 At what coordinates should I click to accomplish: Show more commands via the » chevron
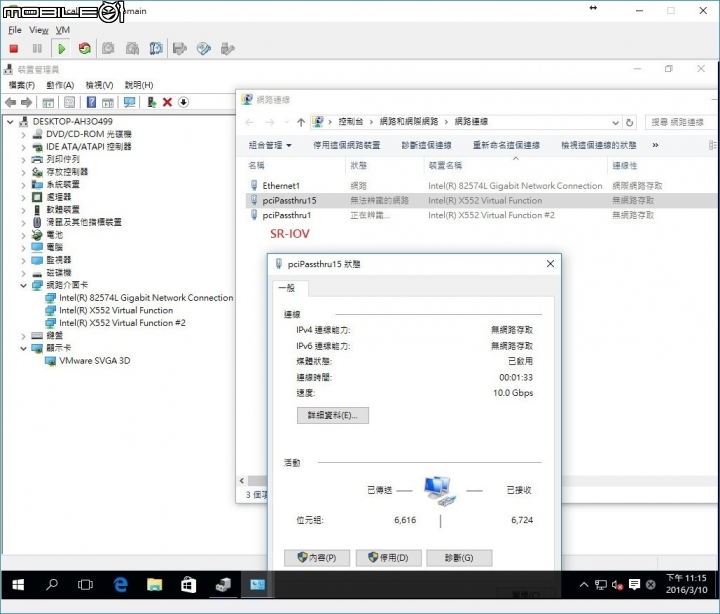(655, 145)
